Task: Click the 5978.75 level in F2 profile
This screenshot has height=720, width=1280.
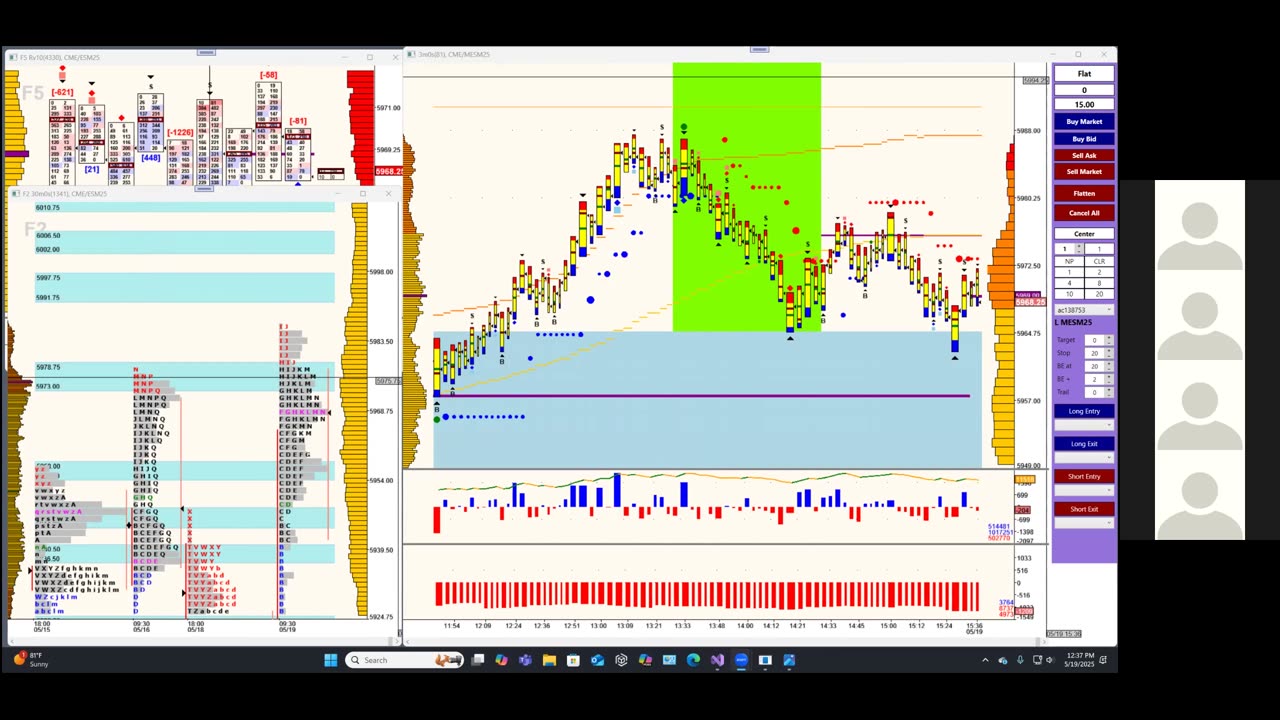Action: pos(48,367)
